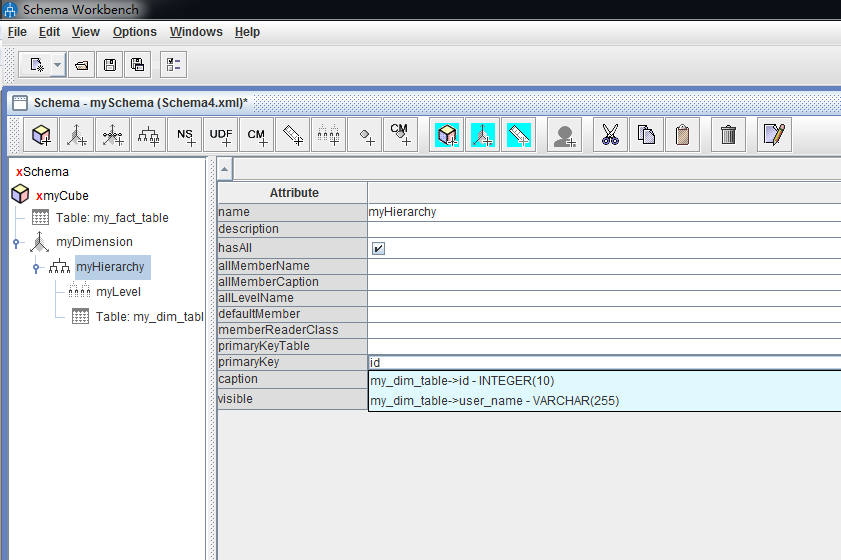Collapse the myDimension tree node
841x560 pixels.
[x=17, y=242]
